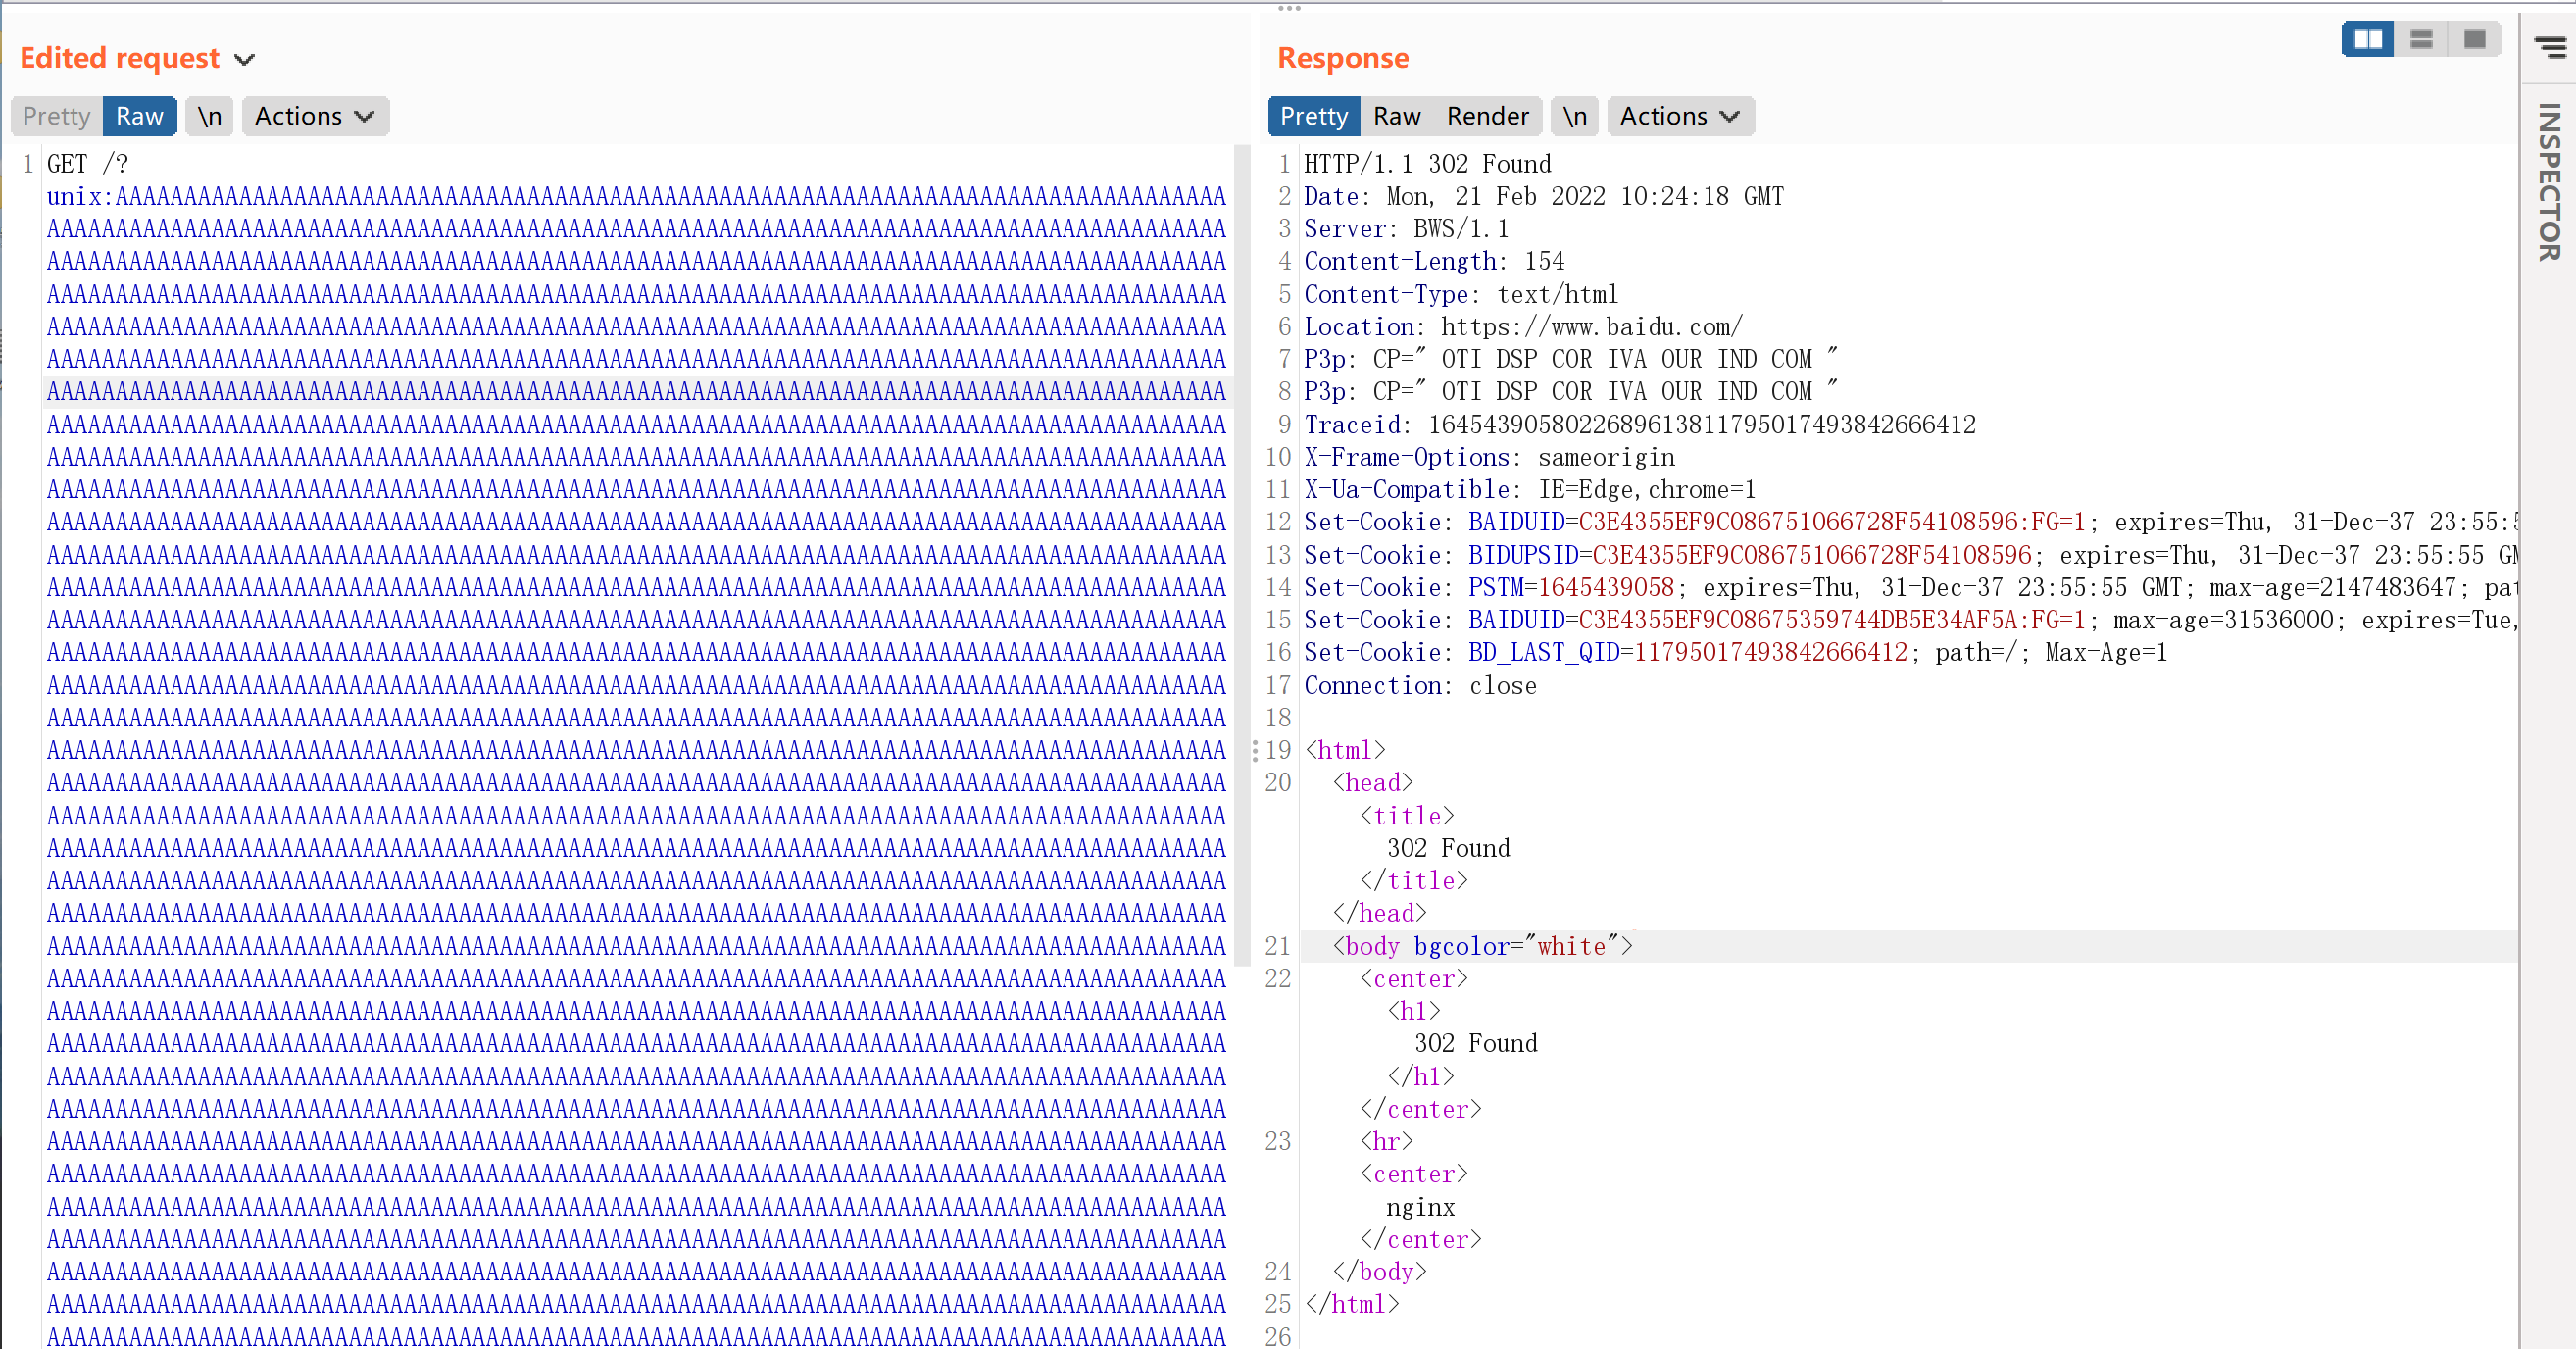This screenshot has height=1349, width=2576.
Task: Open the response Render tab
Action: [1487, 116]
